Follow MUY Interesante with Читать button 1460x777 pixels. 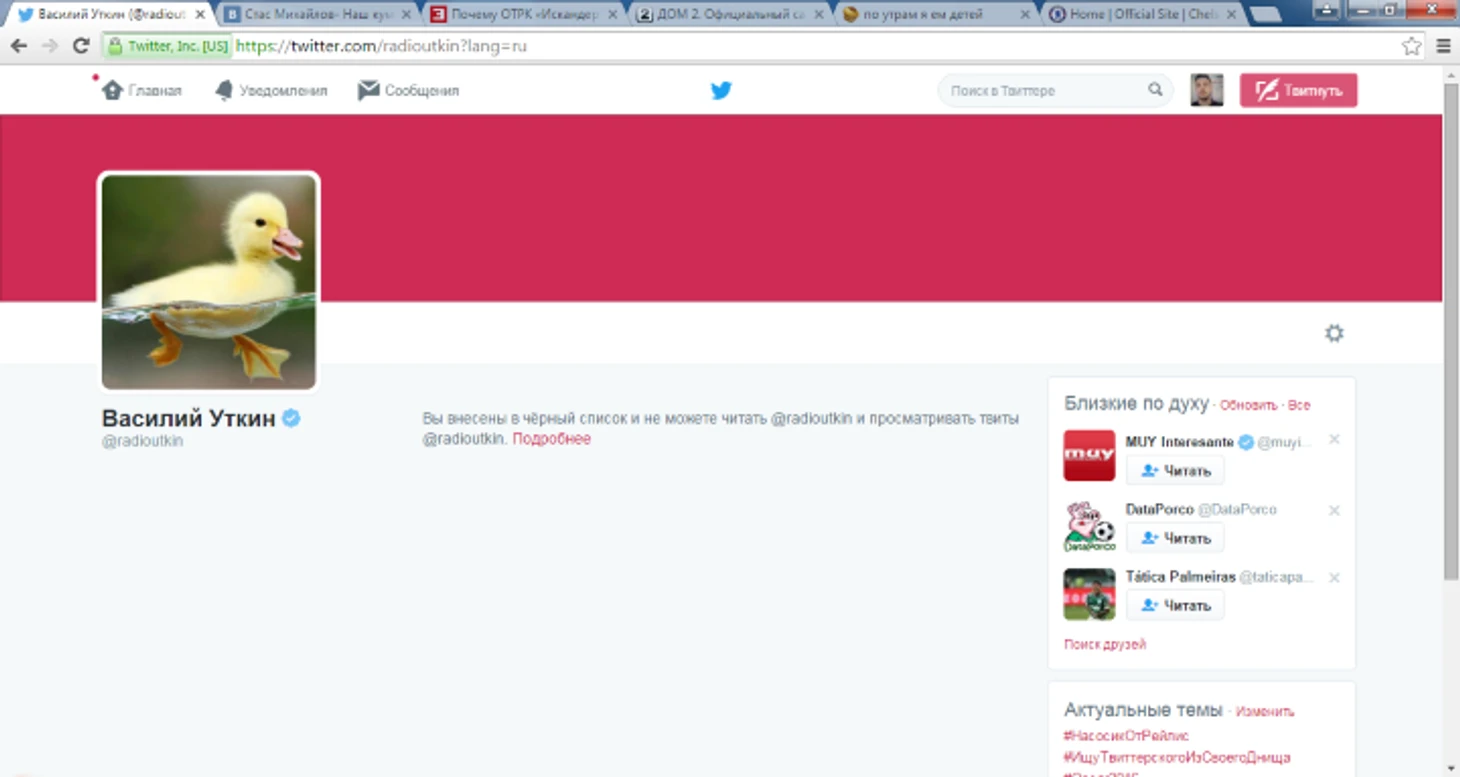point(1175,470)
